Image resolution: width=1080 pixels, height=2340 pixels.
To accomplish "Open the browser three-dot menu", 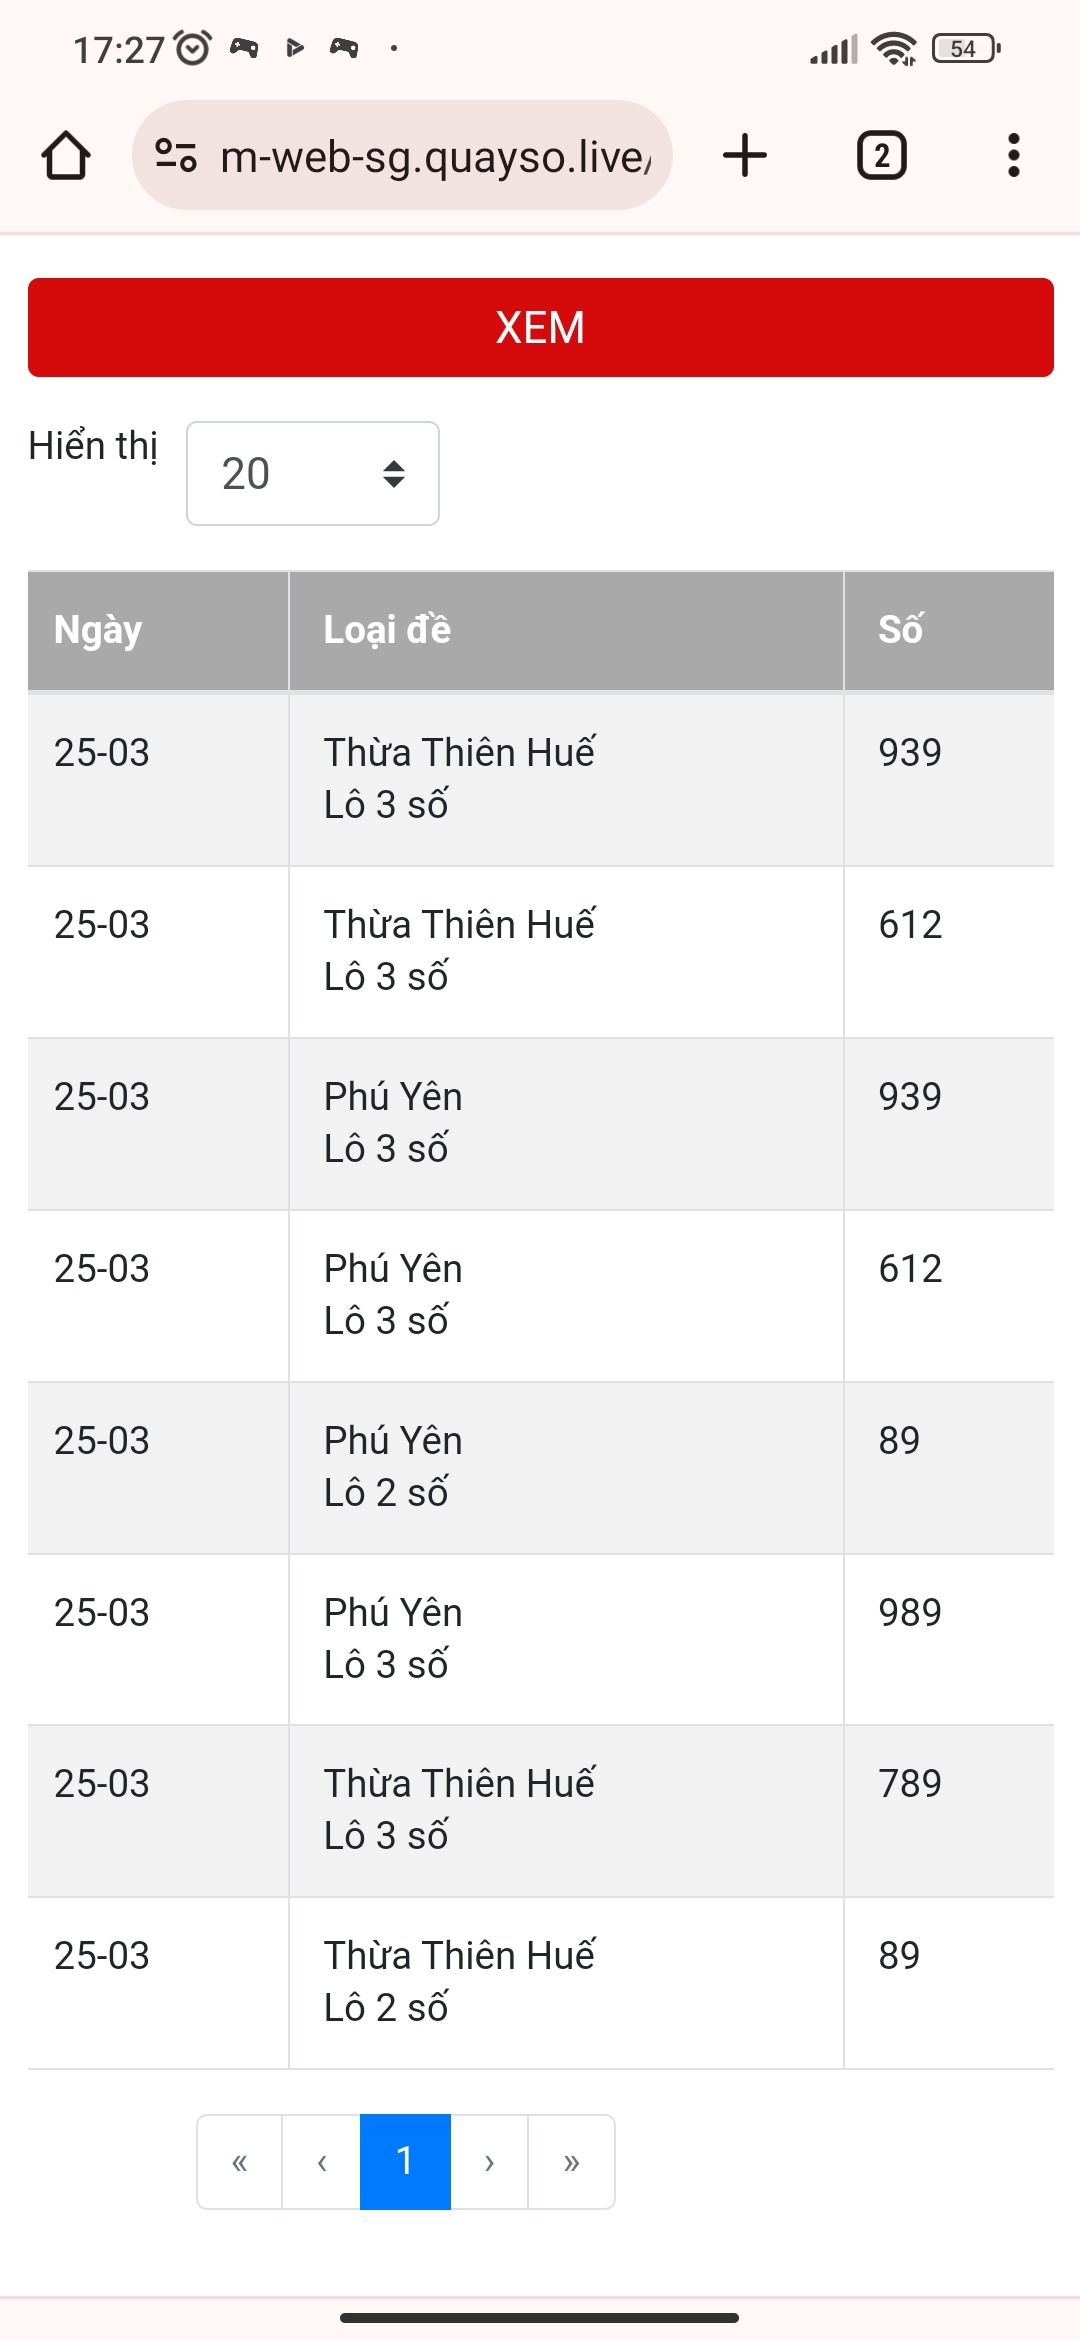I will 1014,156.
